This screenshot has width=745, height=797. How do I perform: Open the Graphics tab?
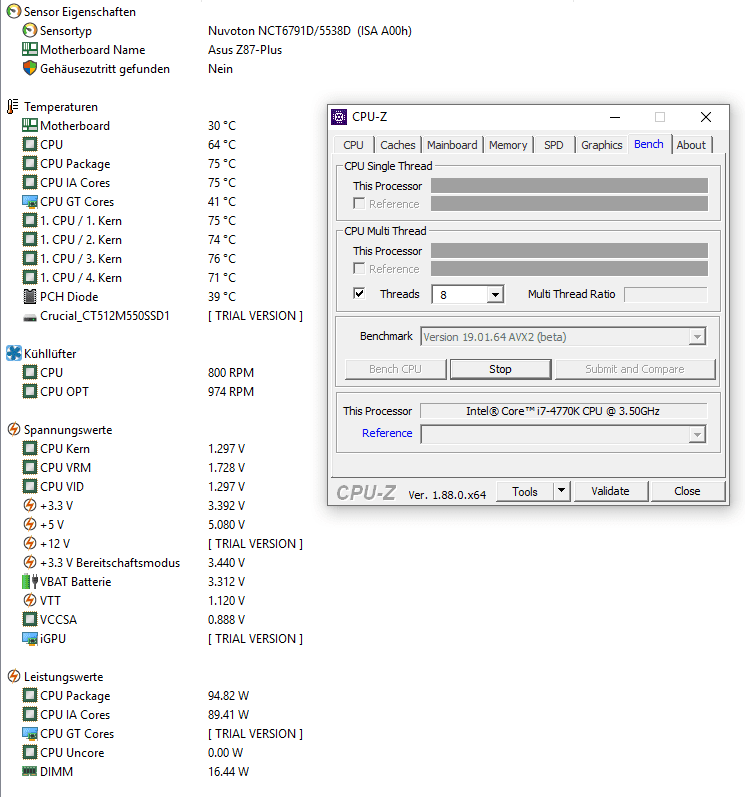pos(601,145)
